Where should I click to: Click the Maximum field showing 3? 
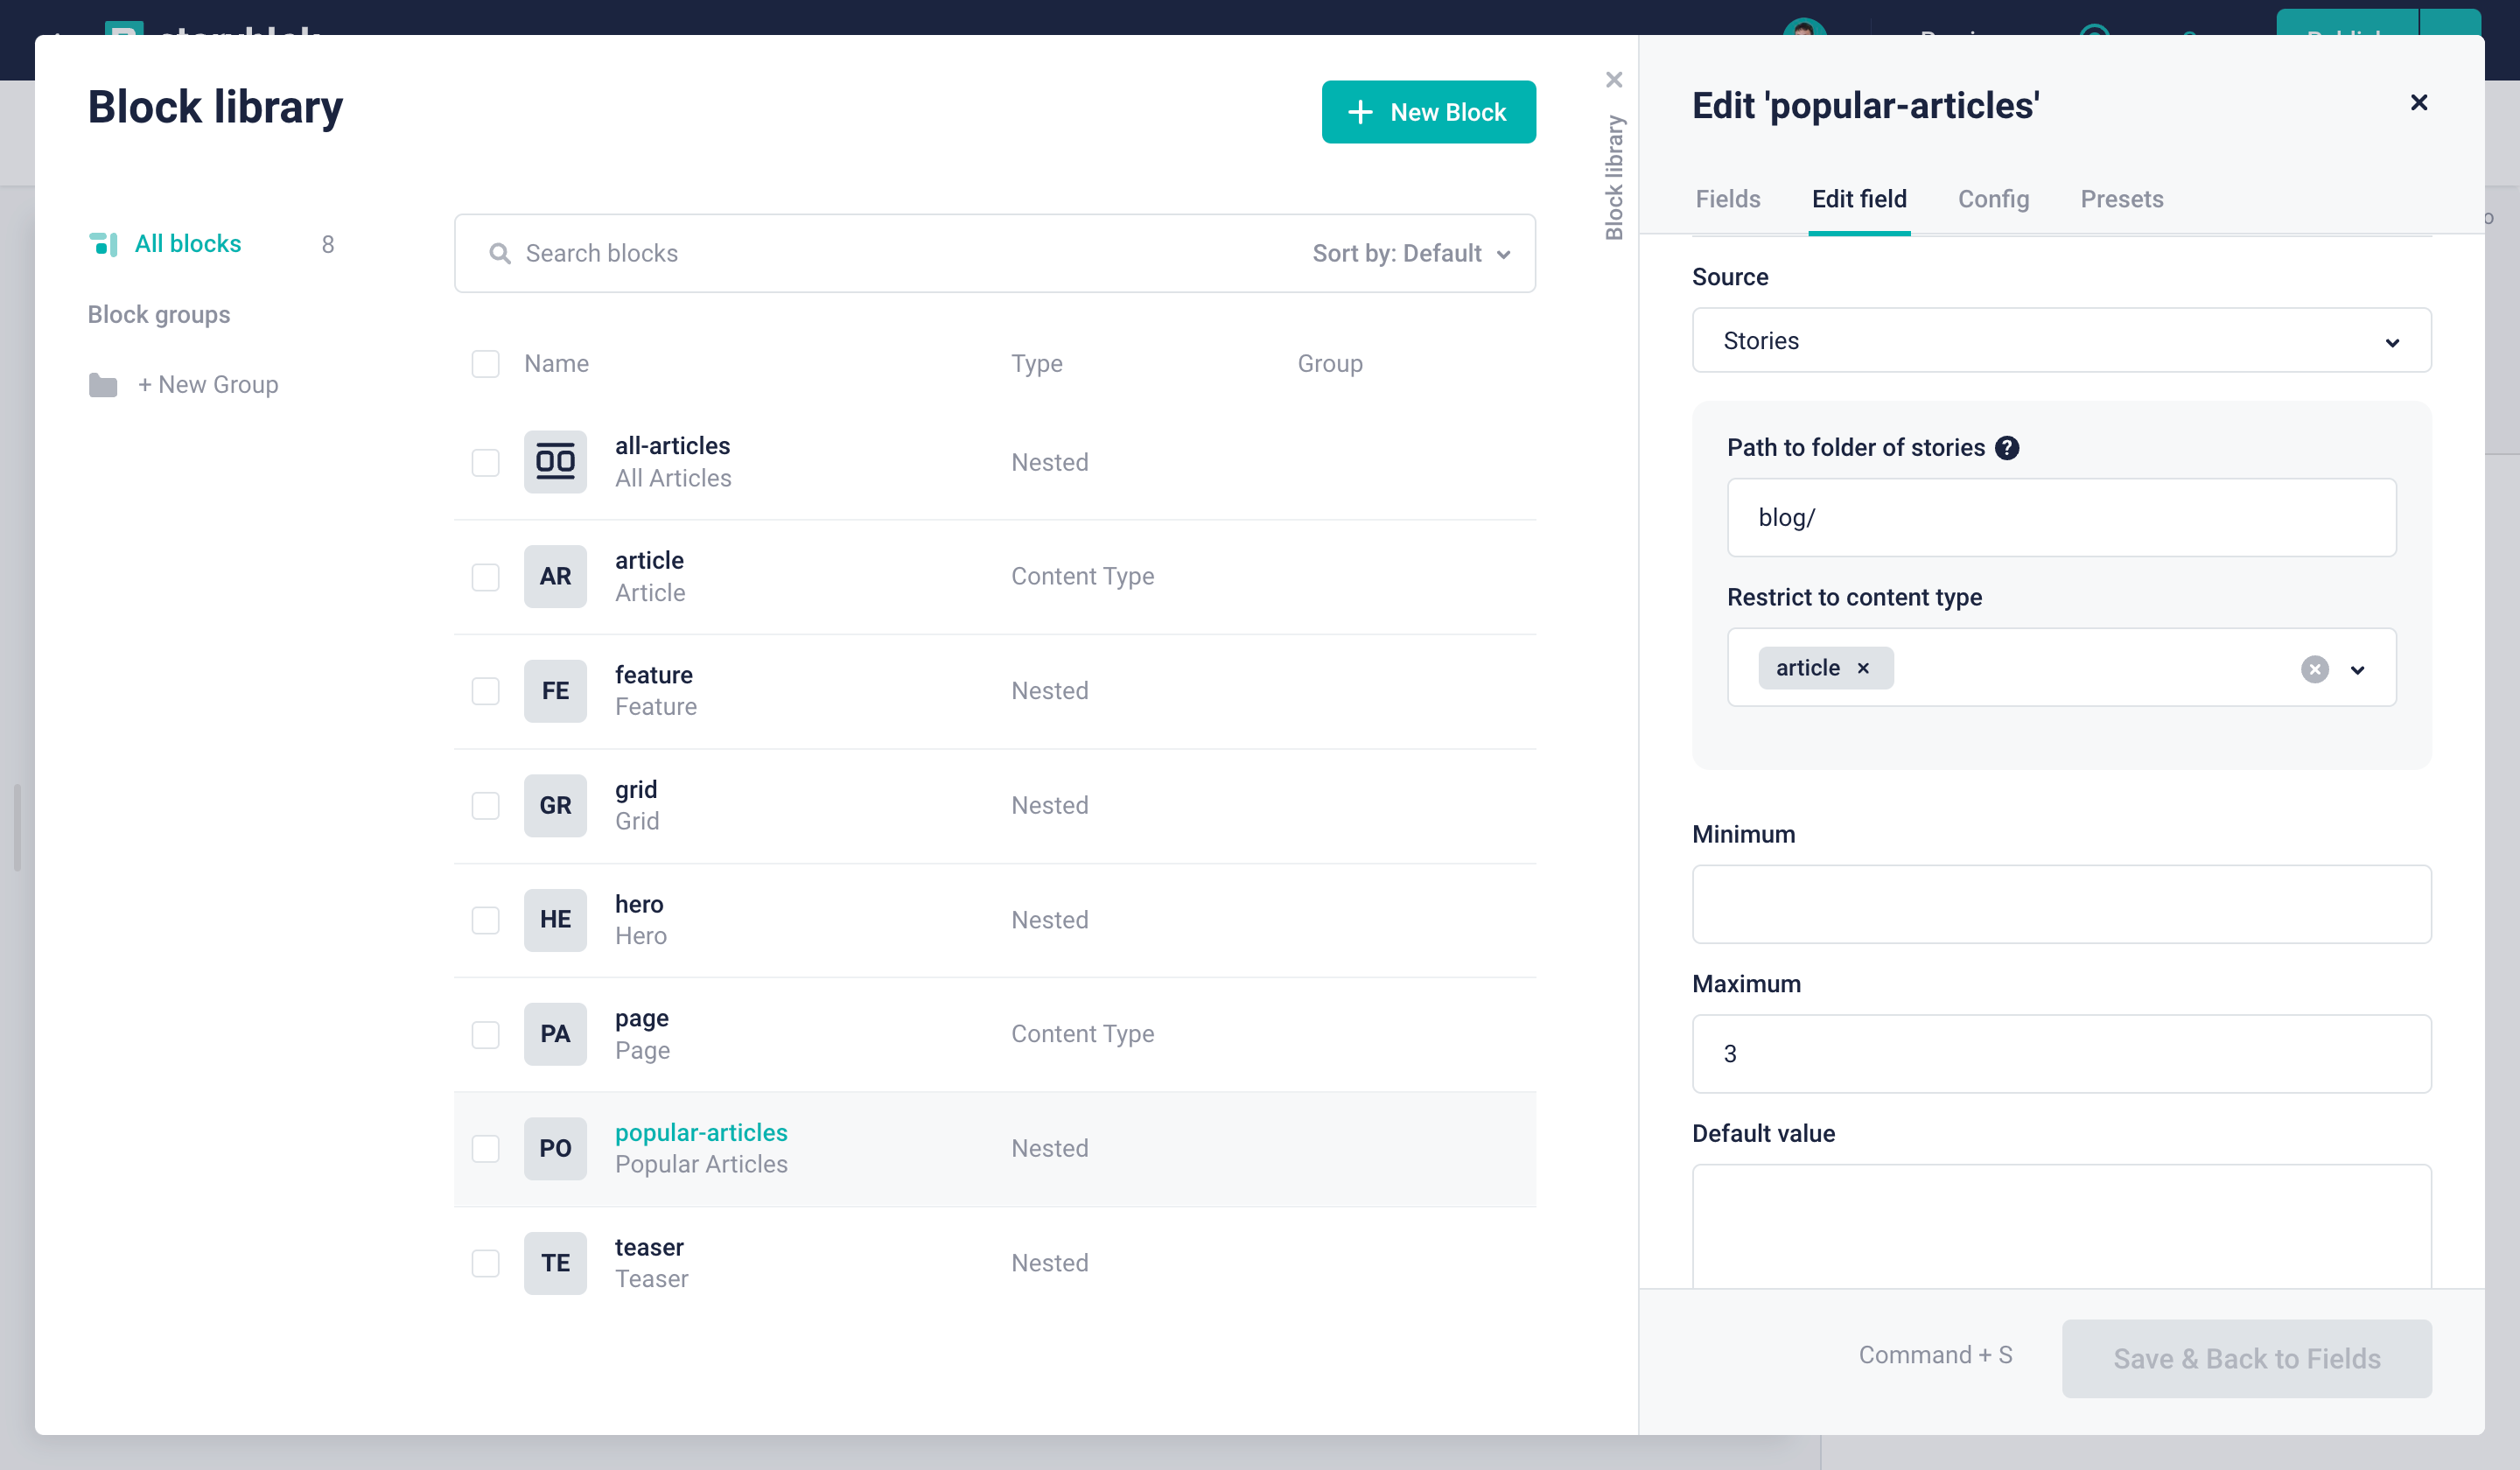[2061, 1054]
